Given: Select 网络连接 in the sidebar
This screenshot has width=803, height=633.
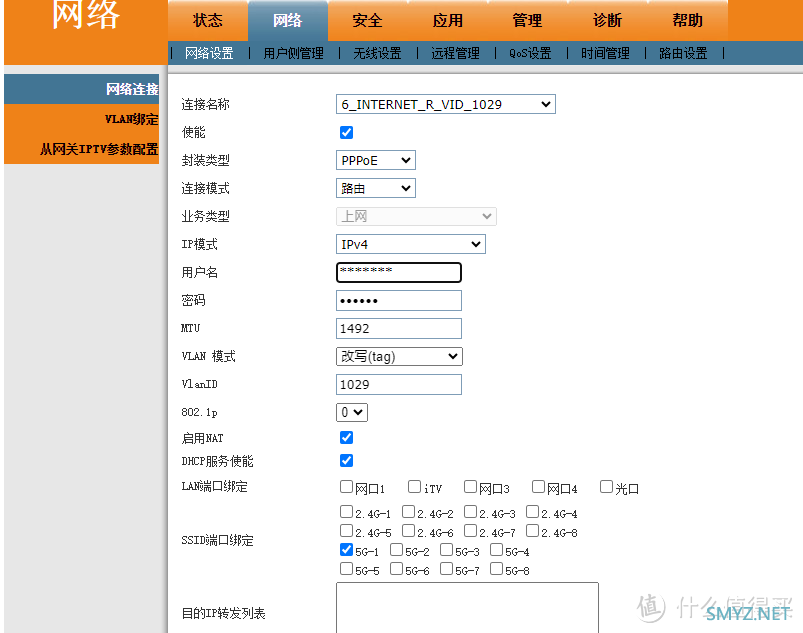Looking at the screenshot, I should pyautogui.click(x=81, y=89).
